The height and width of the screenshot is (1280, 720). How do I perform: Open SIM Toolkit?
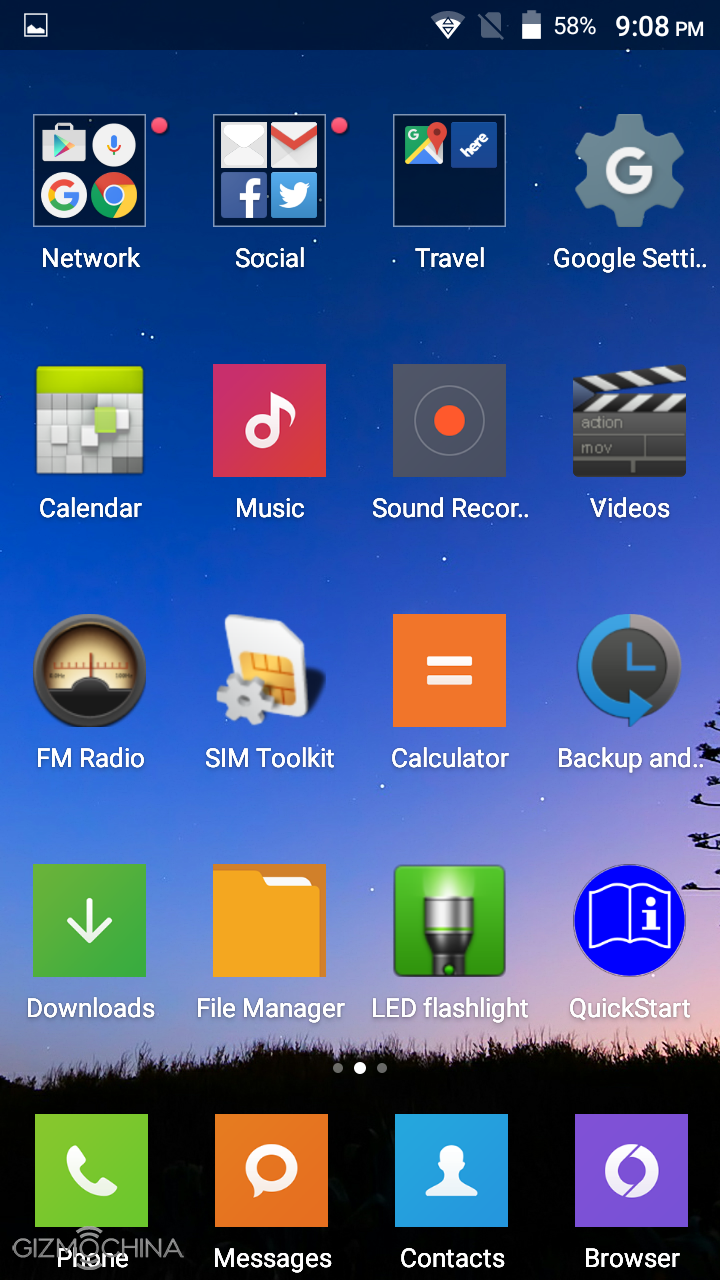(269, 670)
